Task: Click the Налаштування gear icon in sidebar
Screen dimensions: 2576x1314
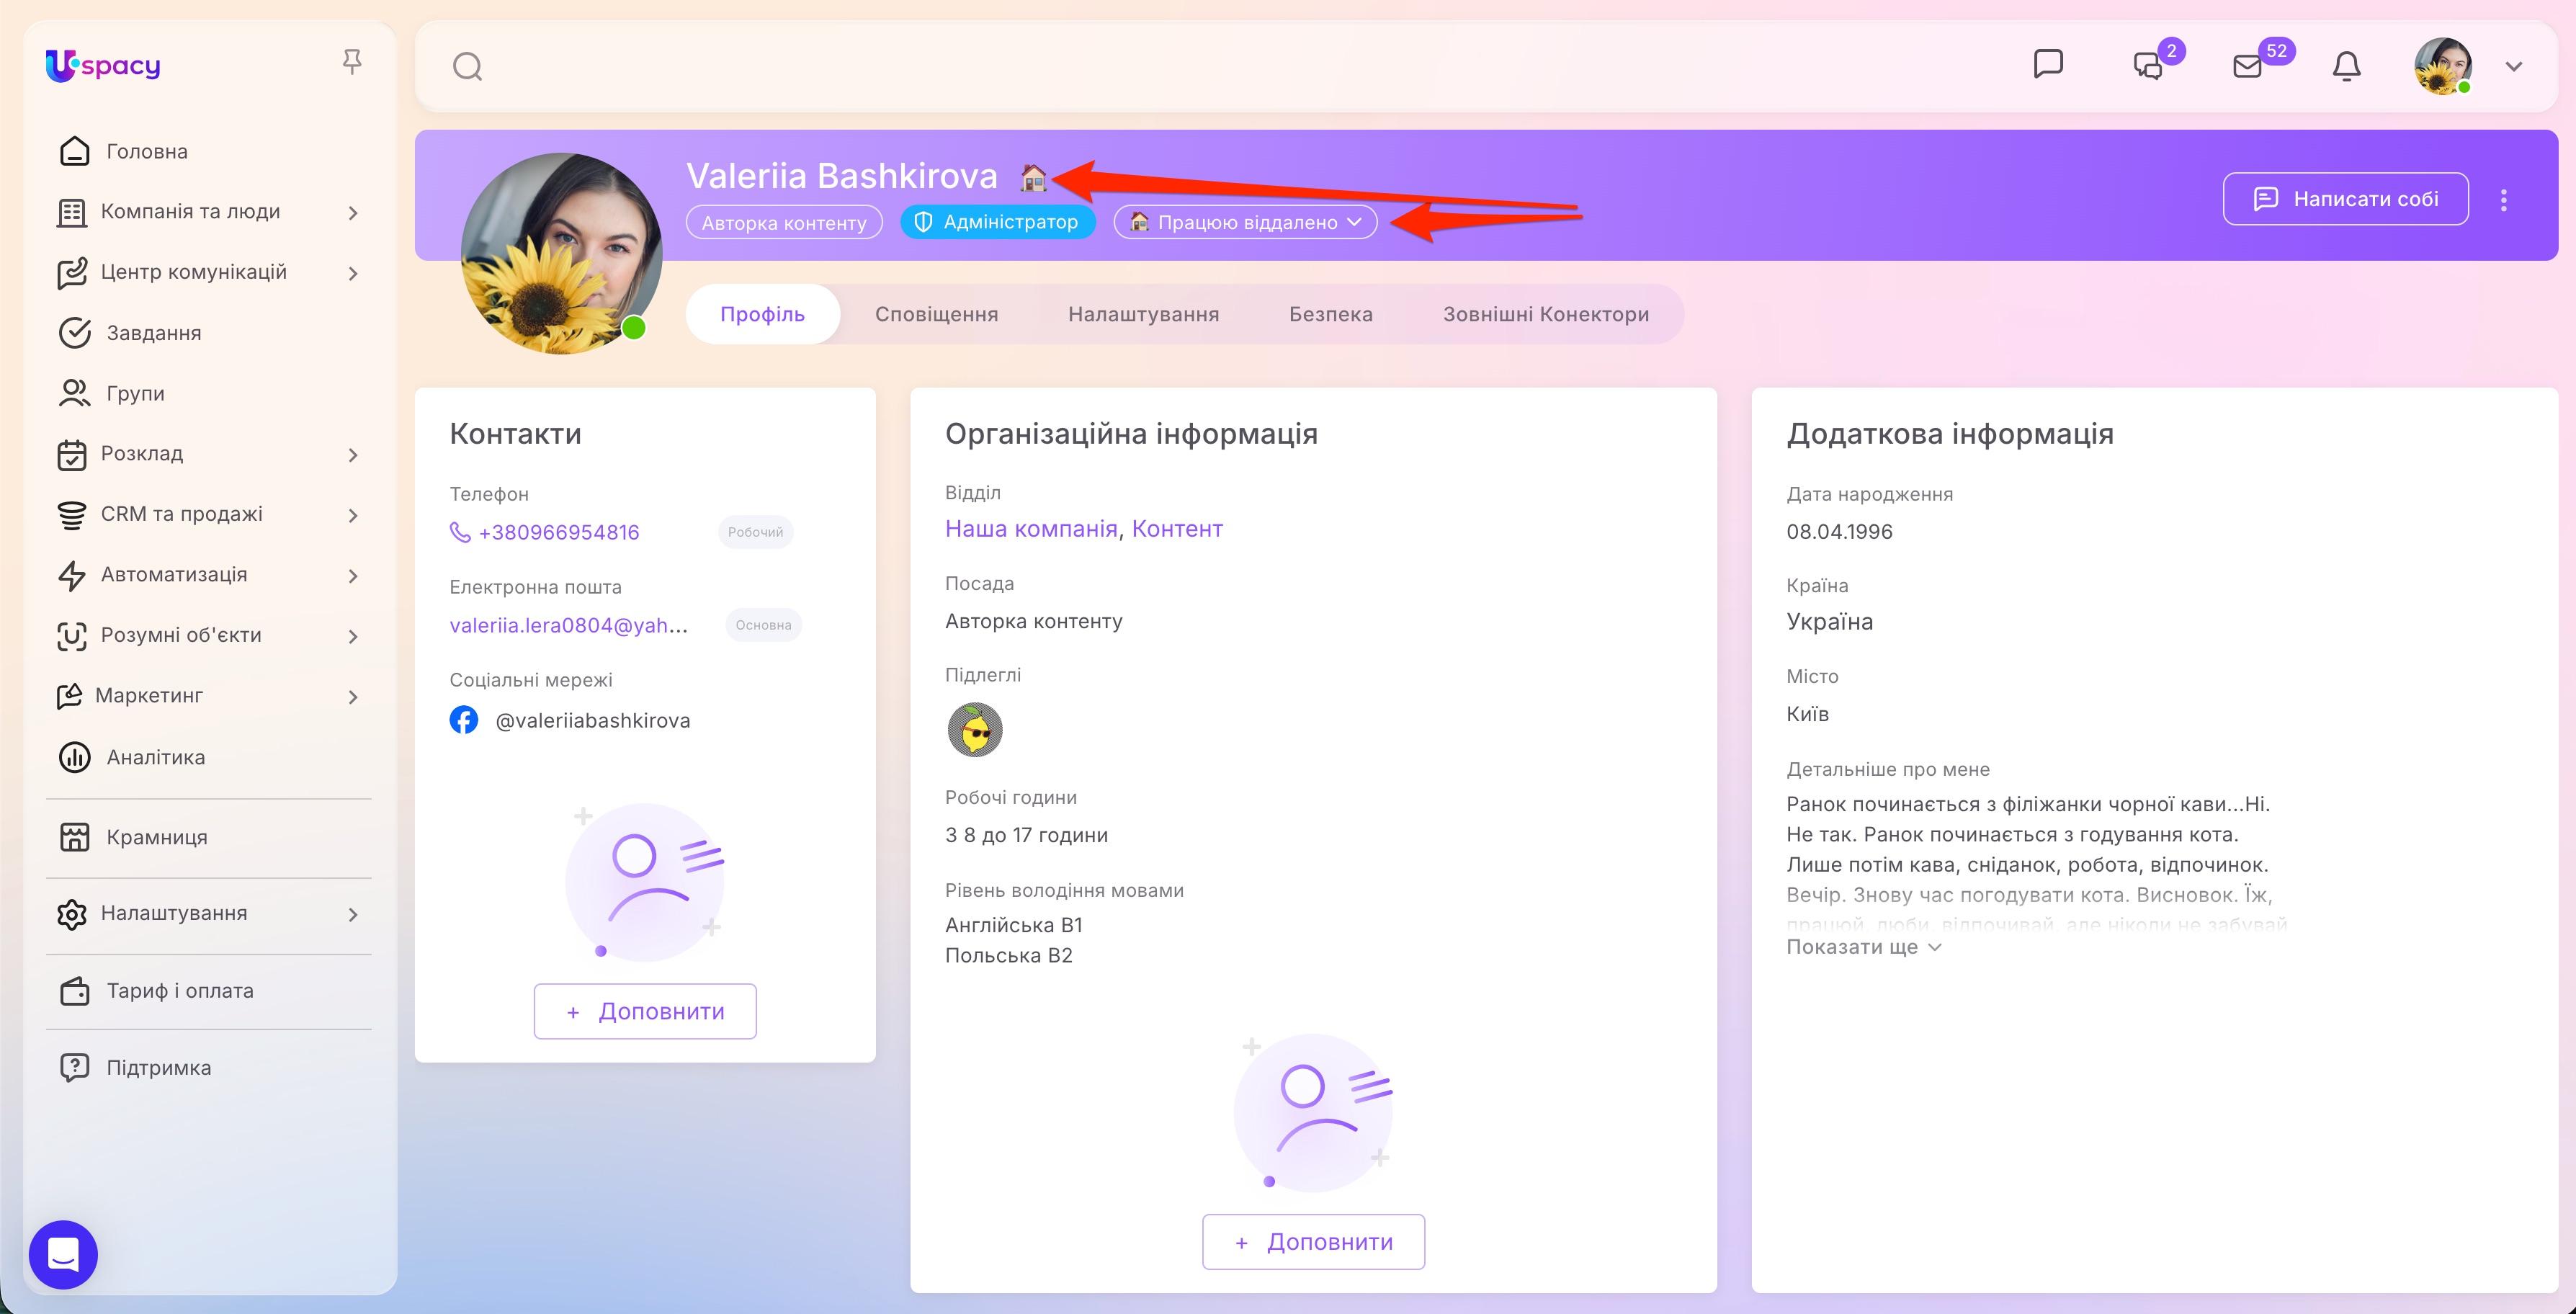Action: (71, 914)
